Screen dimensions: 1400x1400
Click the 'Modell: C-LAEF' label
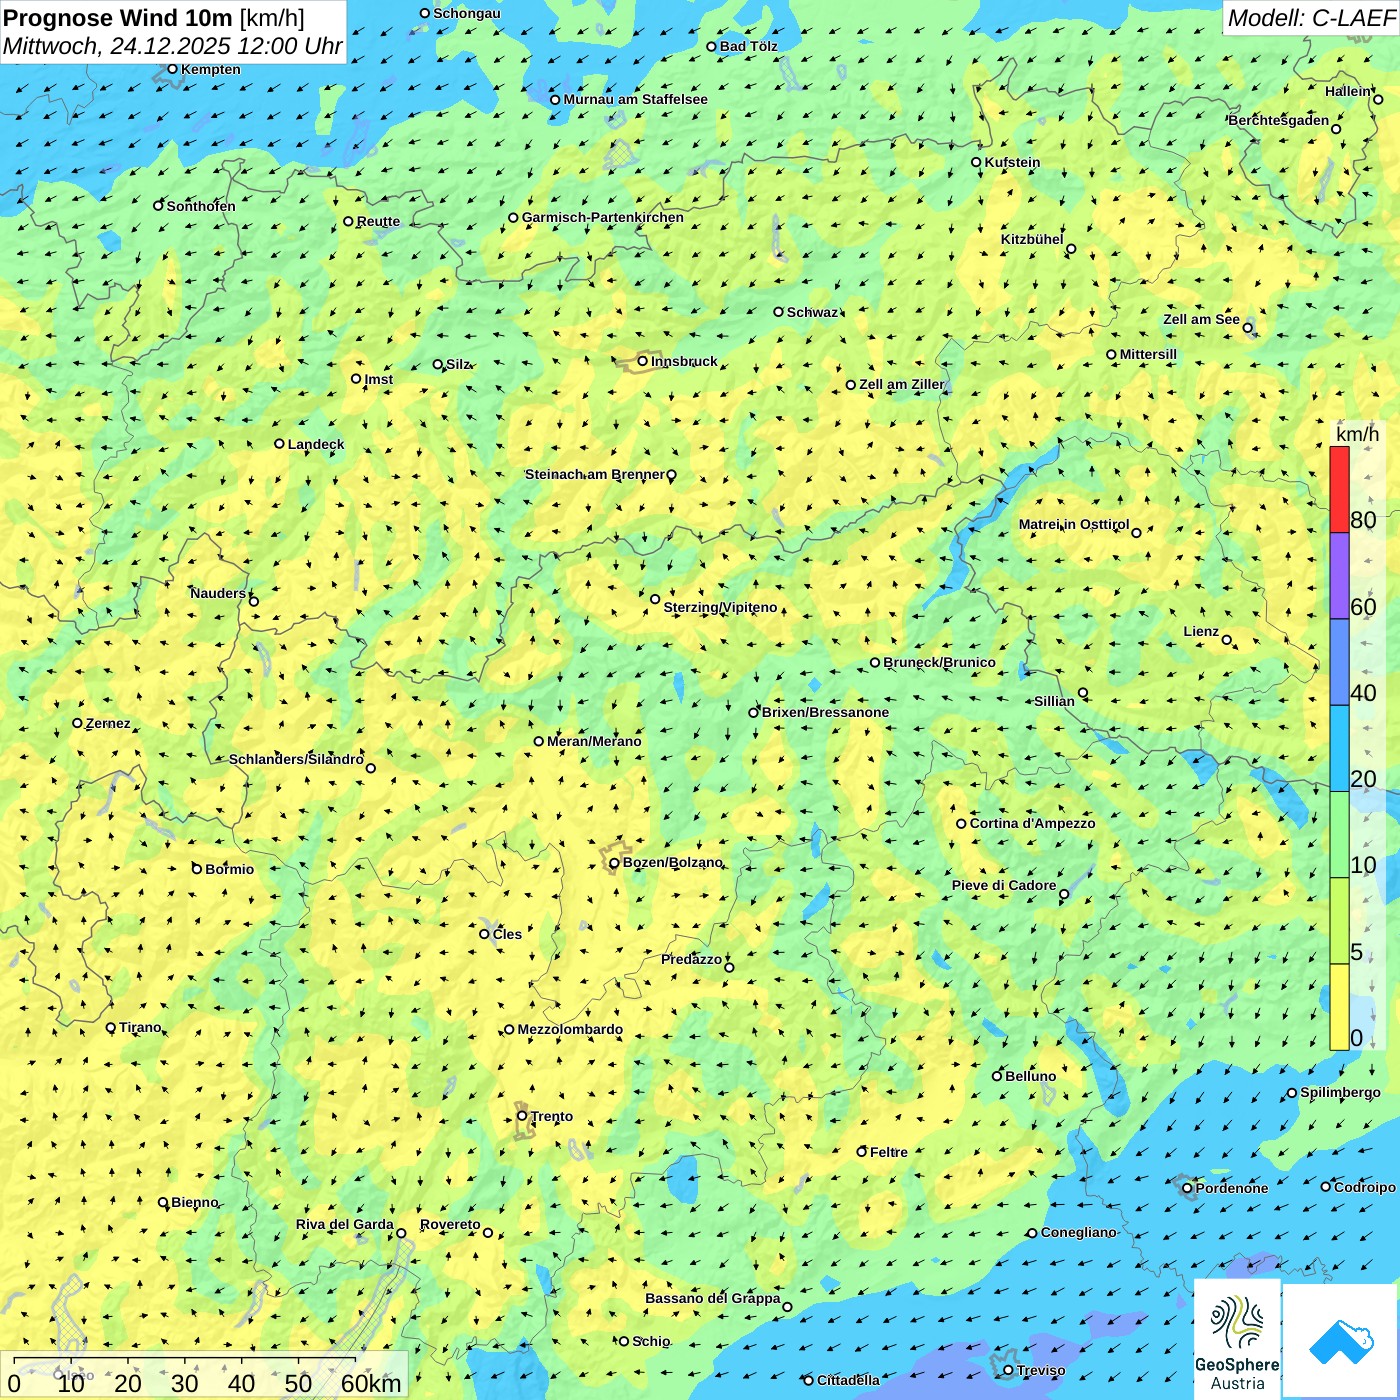[1310, 18]
